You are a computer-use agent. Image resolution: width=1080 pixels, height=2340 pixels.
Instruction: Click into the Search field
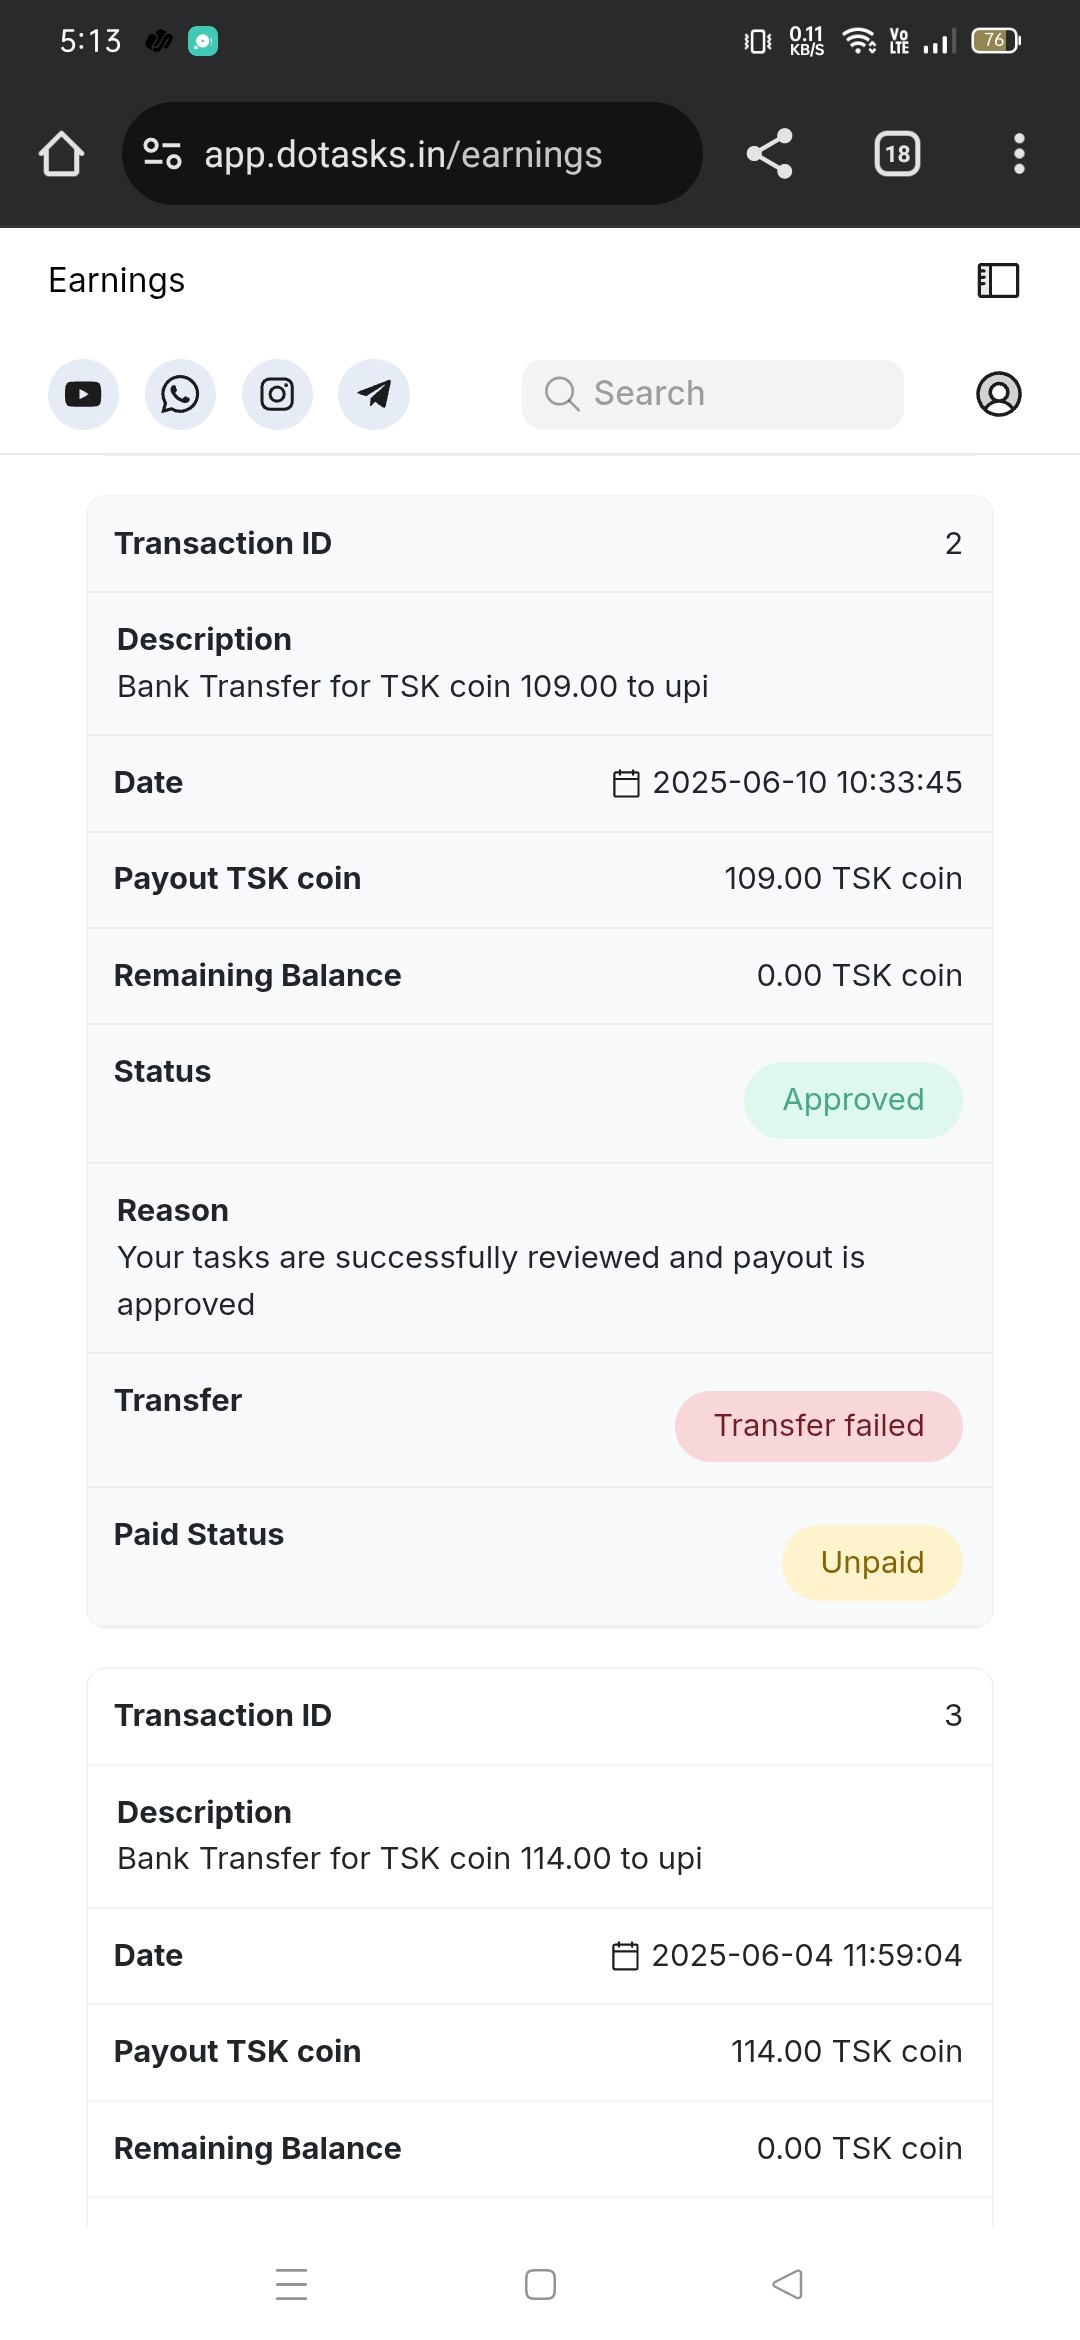tap(713, 394)
